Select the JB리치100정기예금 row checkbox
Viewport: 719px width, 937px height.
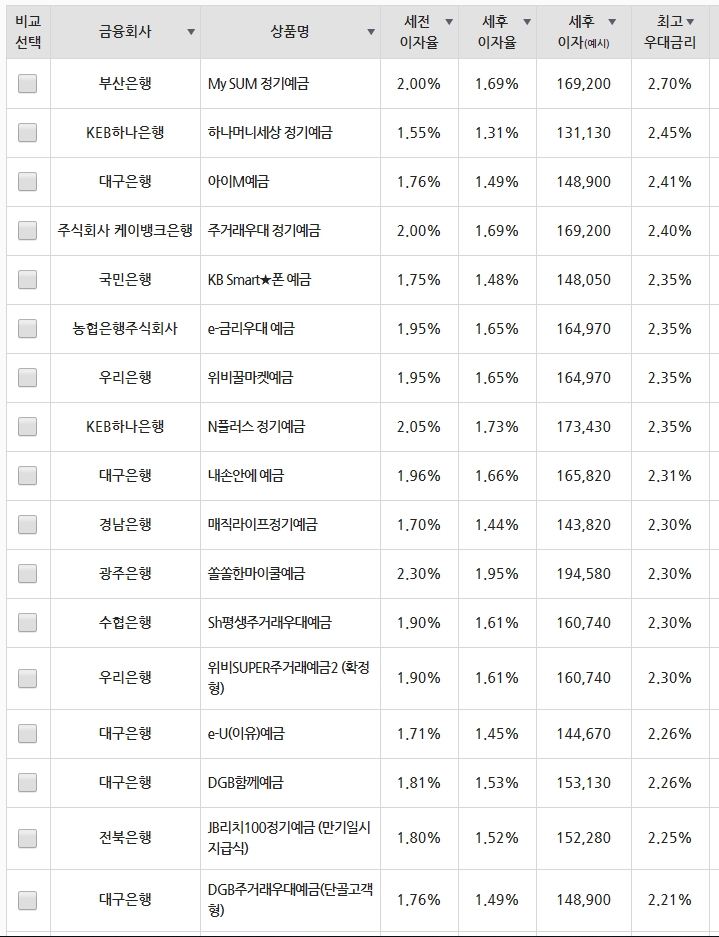point(27,838)
